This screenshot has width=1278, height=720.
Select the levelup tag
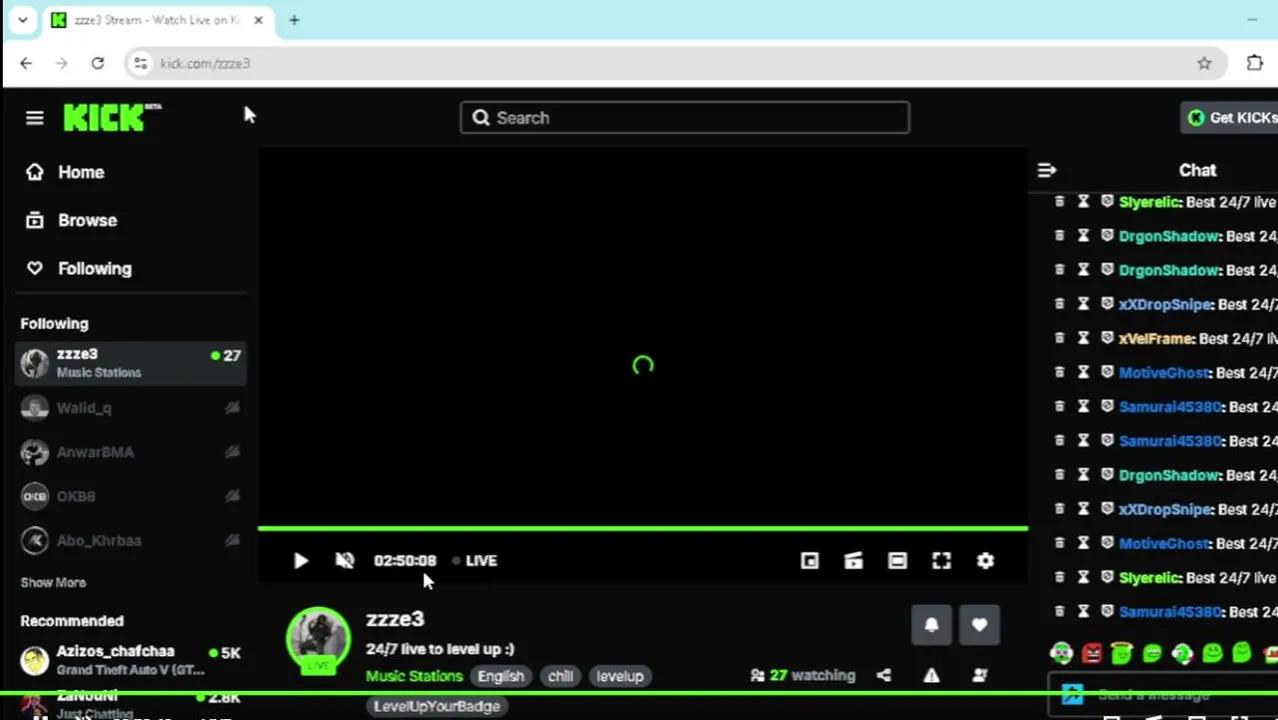pyautogui.click(x=620, y=676)
